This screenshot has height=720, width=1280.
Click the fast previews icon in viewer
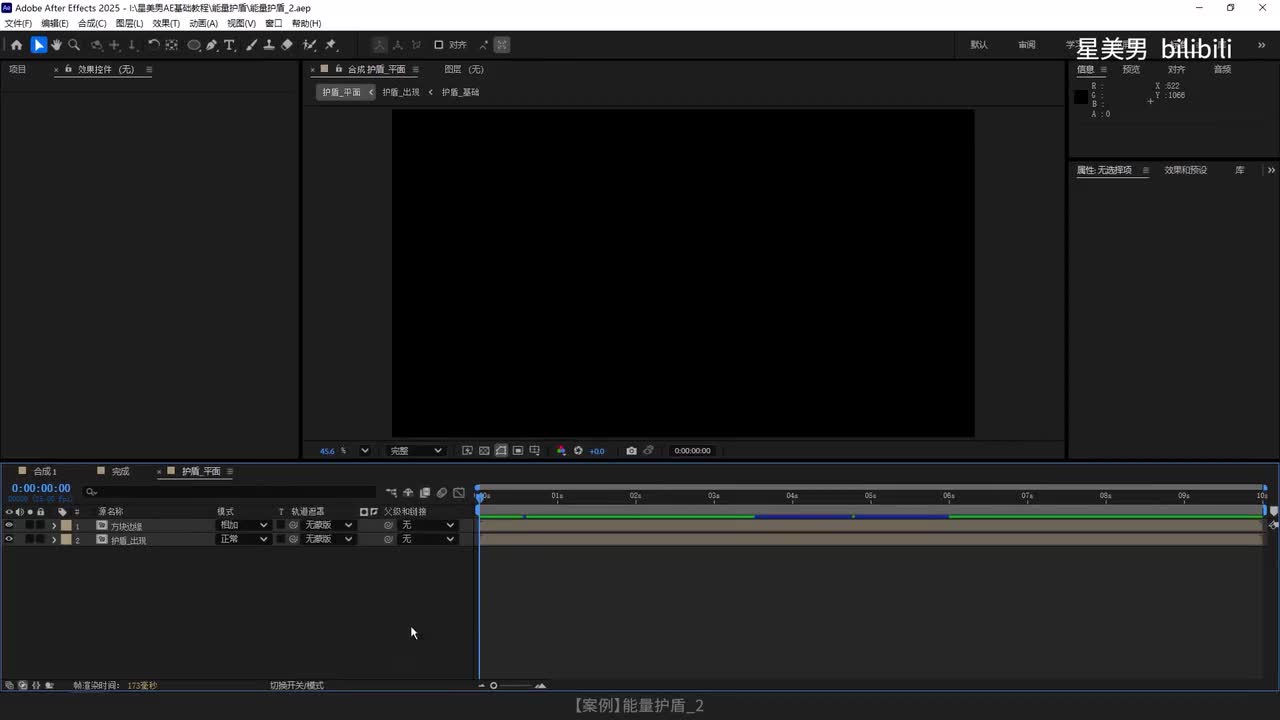467,451
